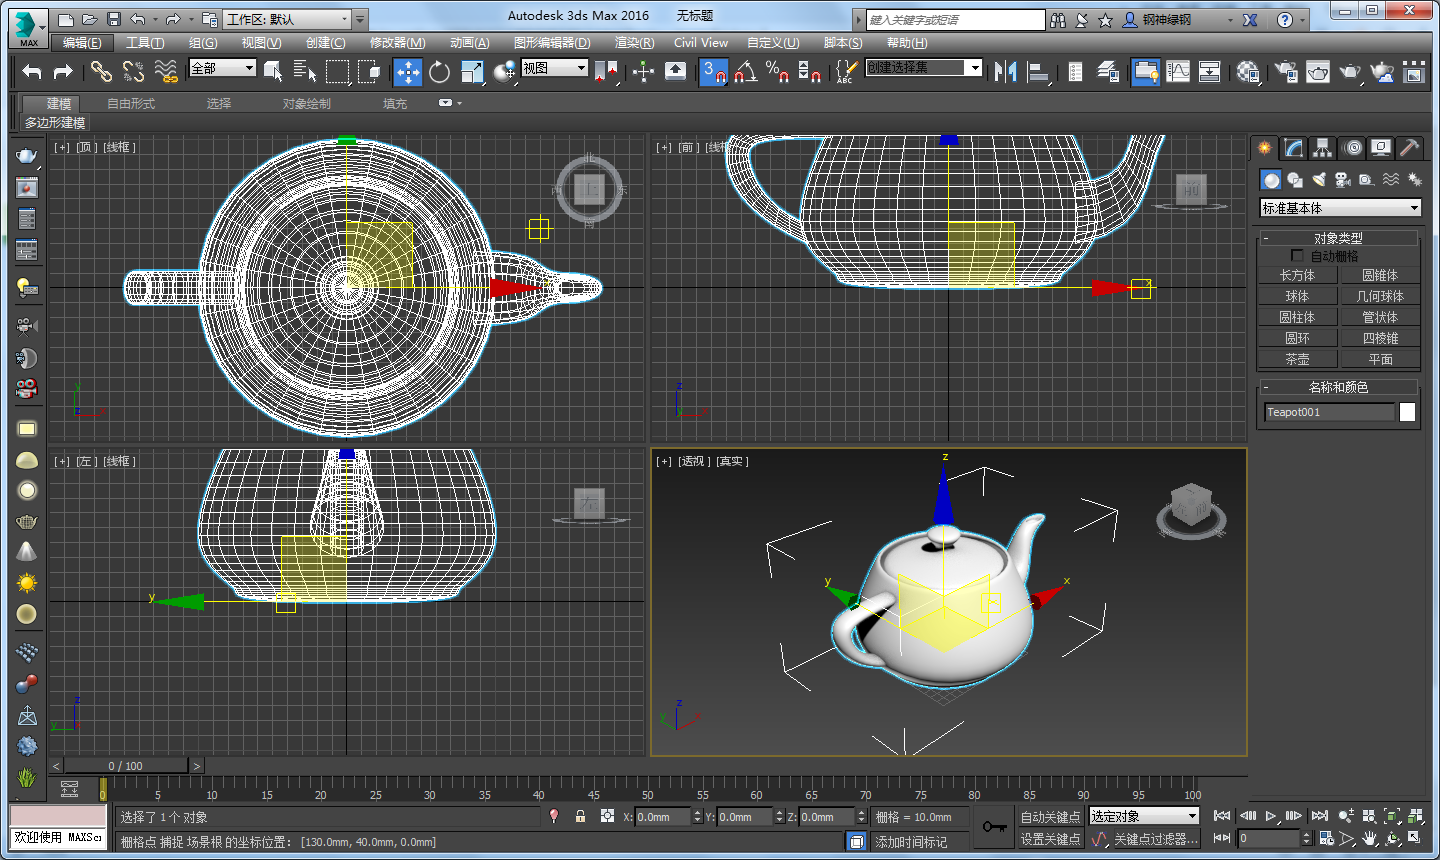Click the Mirror tool icon
This screenshot has width=1440, height=860.
[x=1006, y=71]
